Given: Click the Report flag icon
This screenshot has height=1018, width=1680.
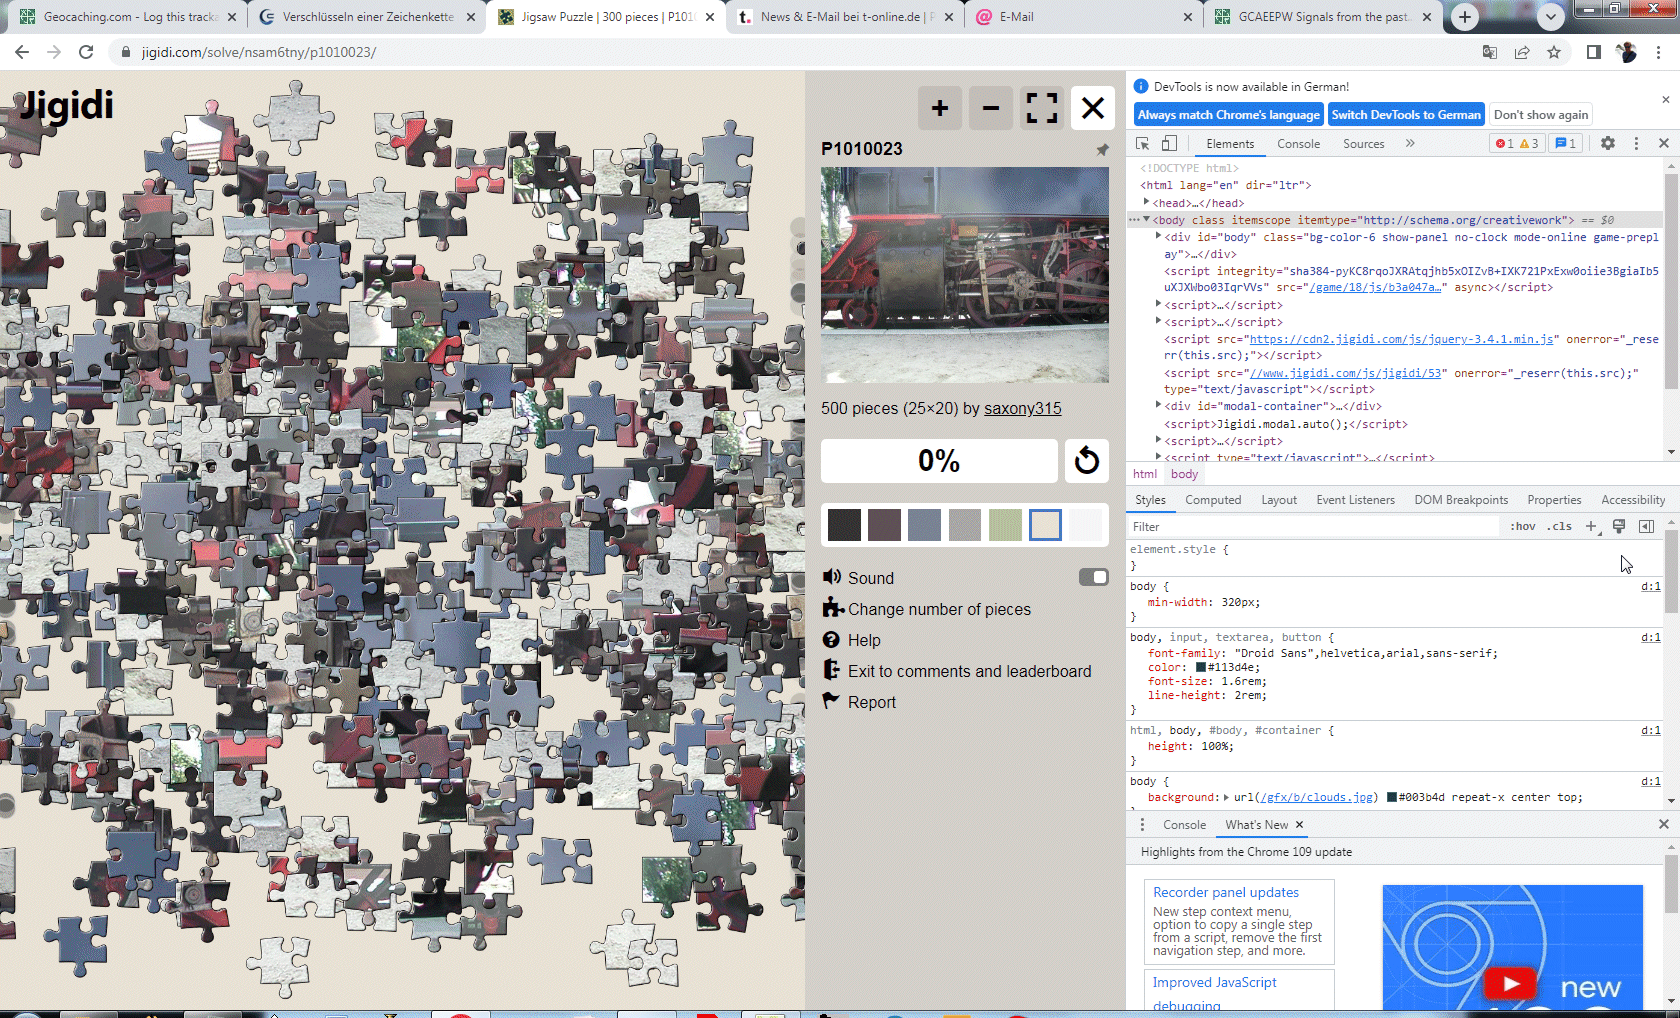Looking at the screenshot, I should (x=831, y=701).
